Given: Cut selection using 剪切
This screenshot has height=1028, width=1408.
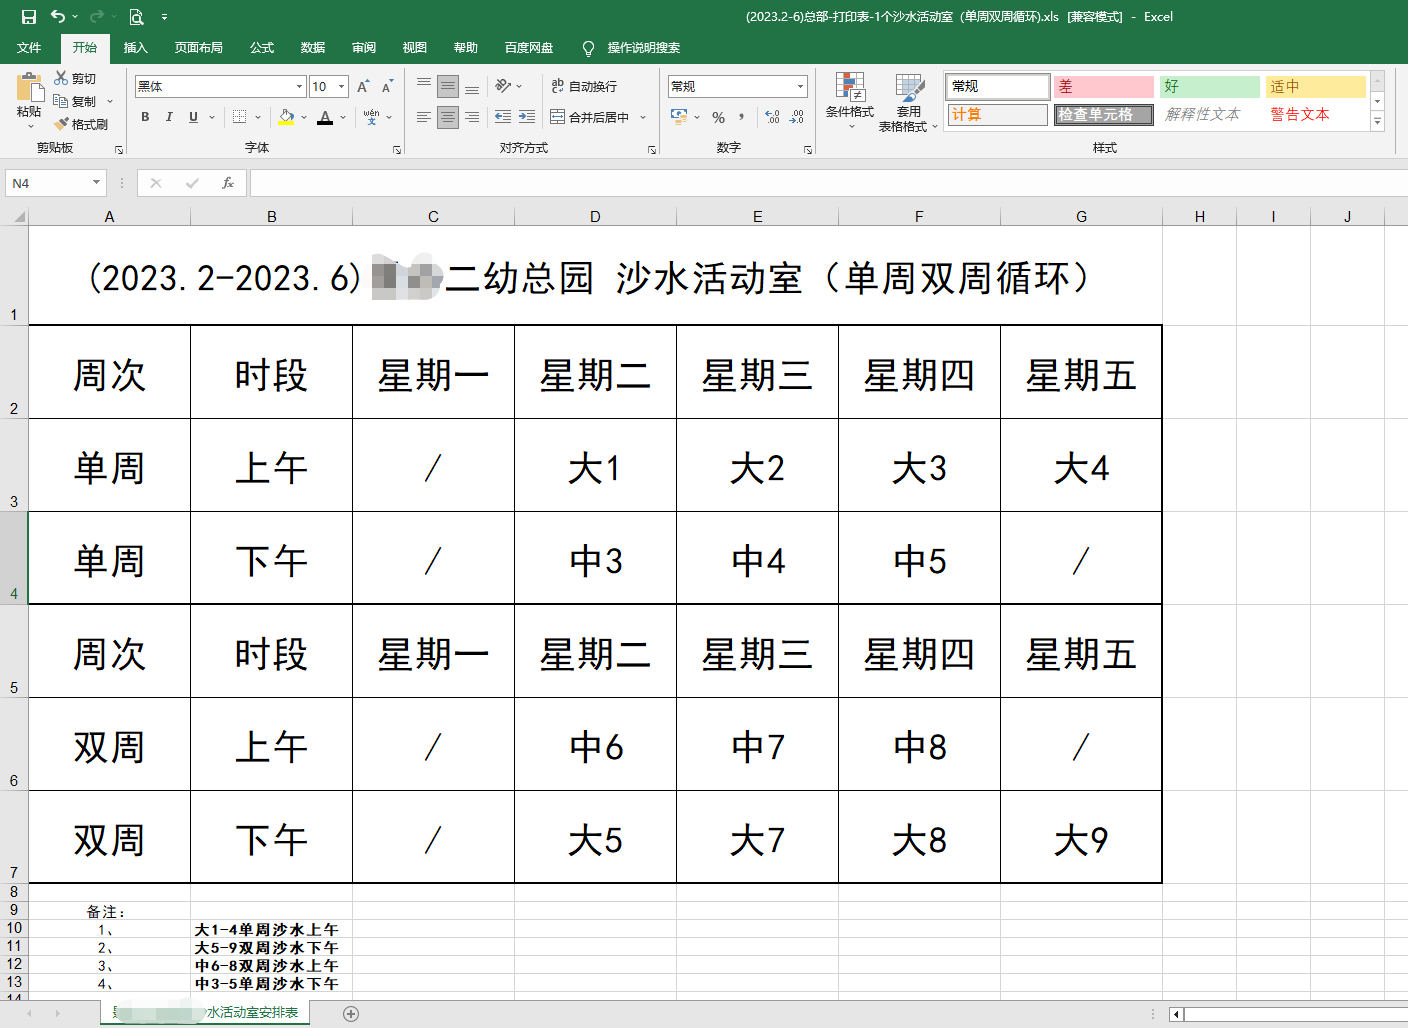Looking at the screenshot, I should click(x=76, y=78).
